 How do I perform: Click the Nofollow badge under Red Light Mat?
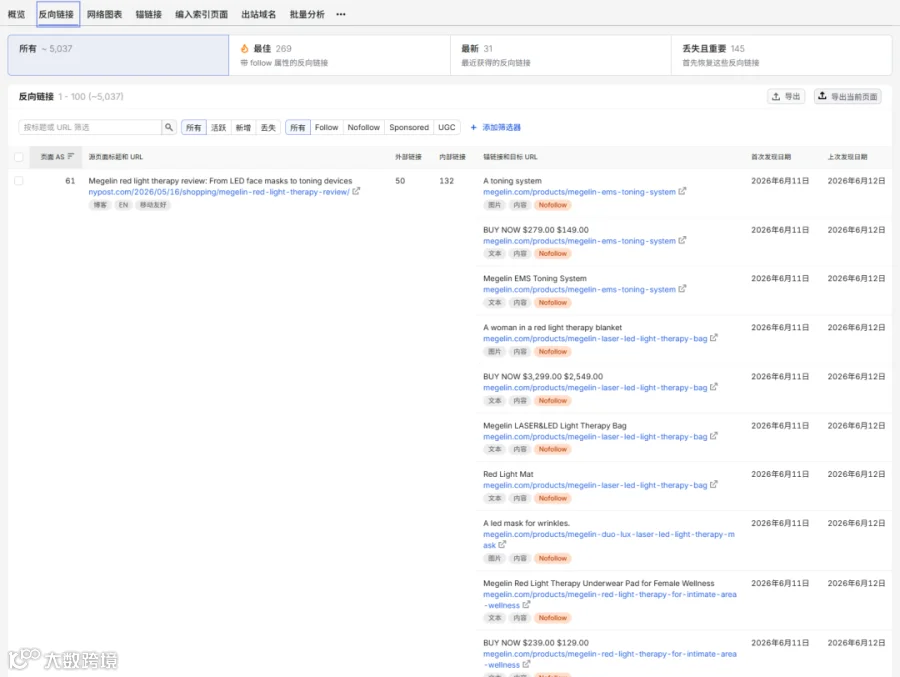click(552, 498)
